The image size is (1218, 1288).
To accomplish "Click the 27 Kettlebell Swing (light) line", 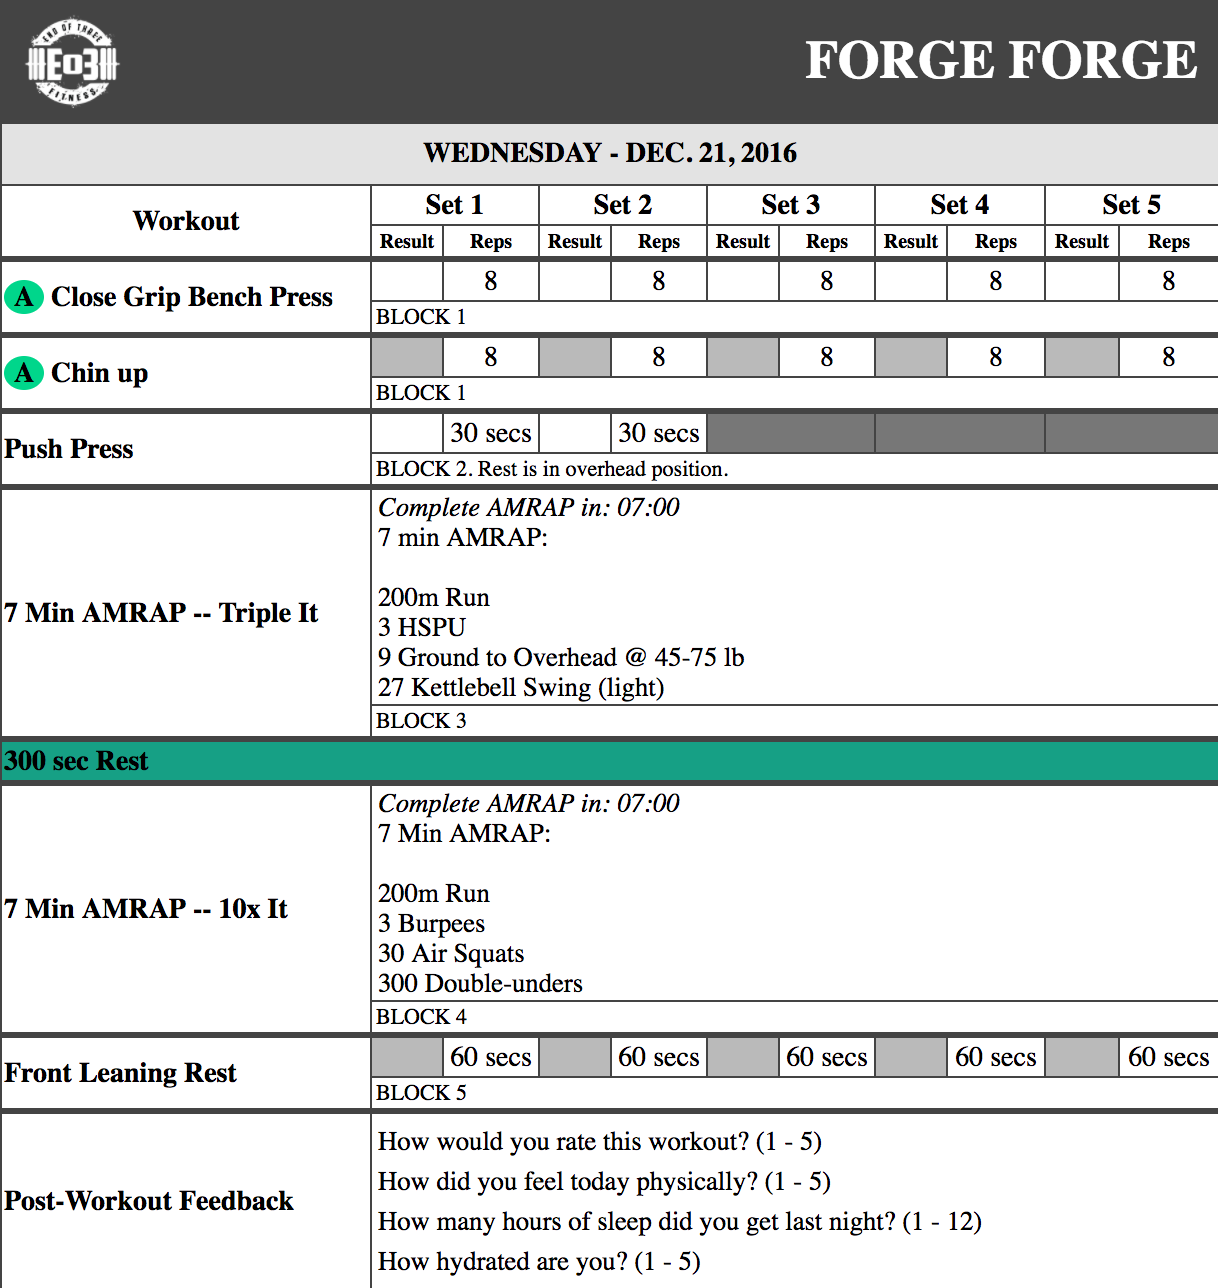I will pos(521,687).
